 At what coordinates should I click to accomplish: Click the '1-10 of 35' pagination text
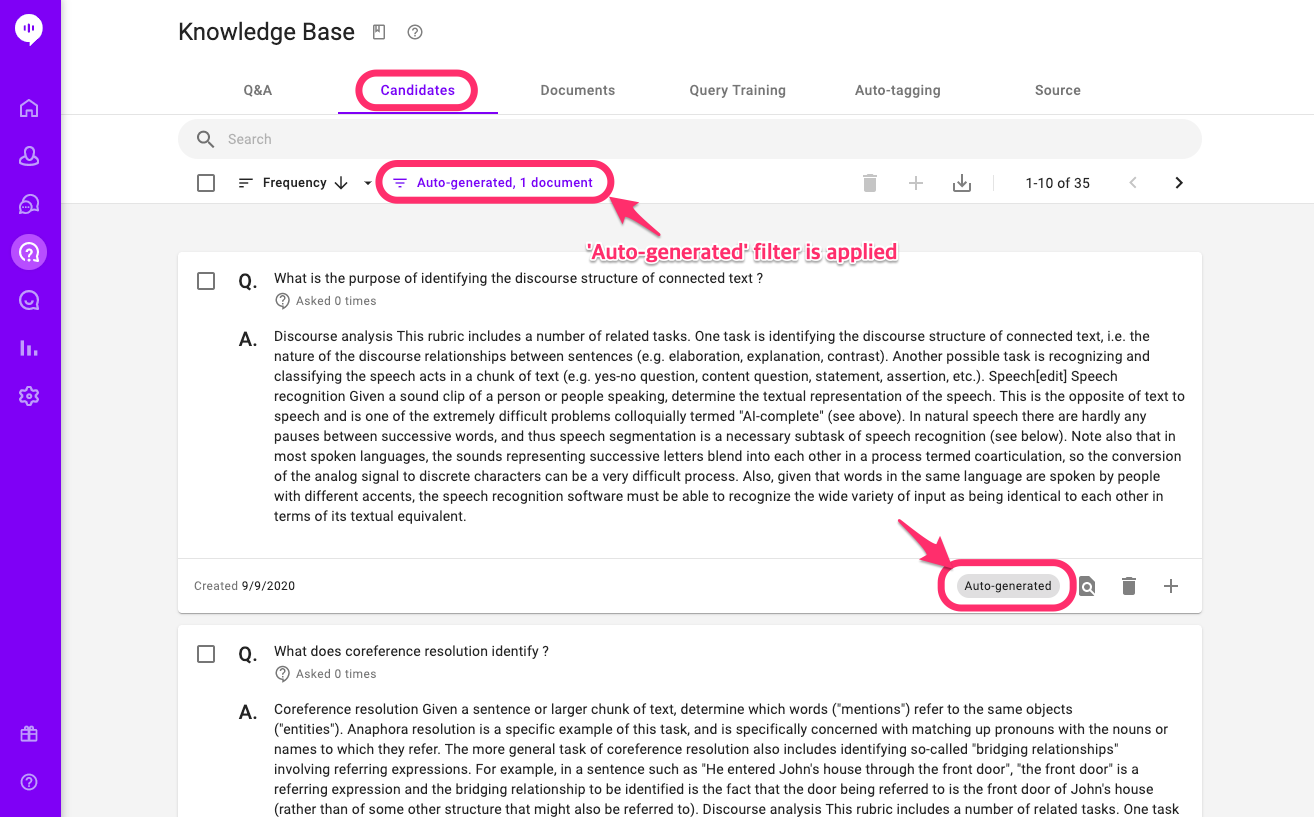point(1058,183)
